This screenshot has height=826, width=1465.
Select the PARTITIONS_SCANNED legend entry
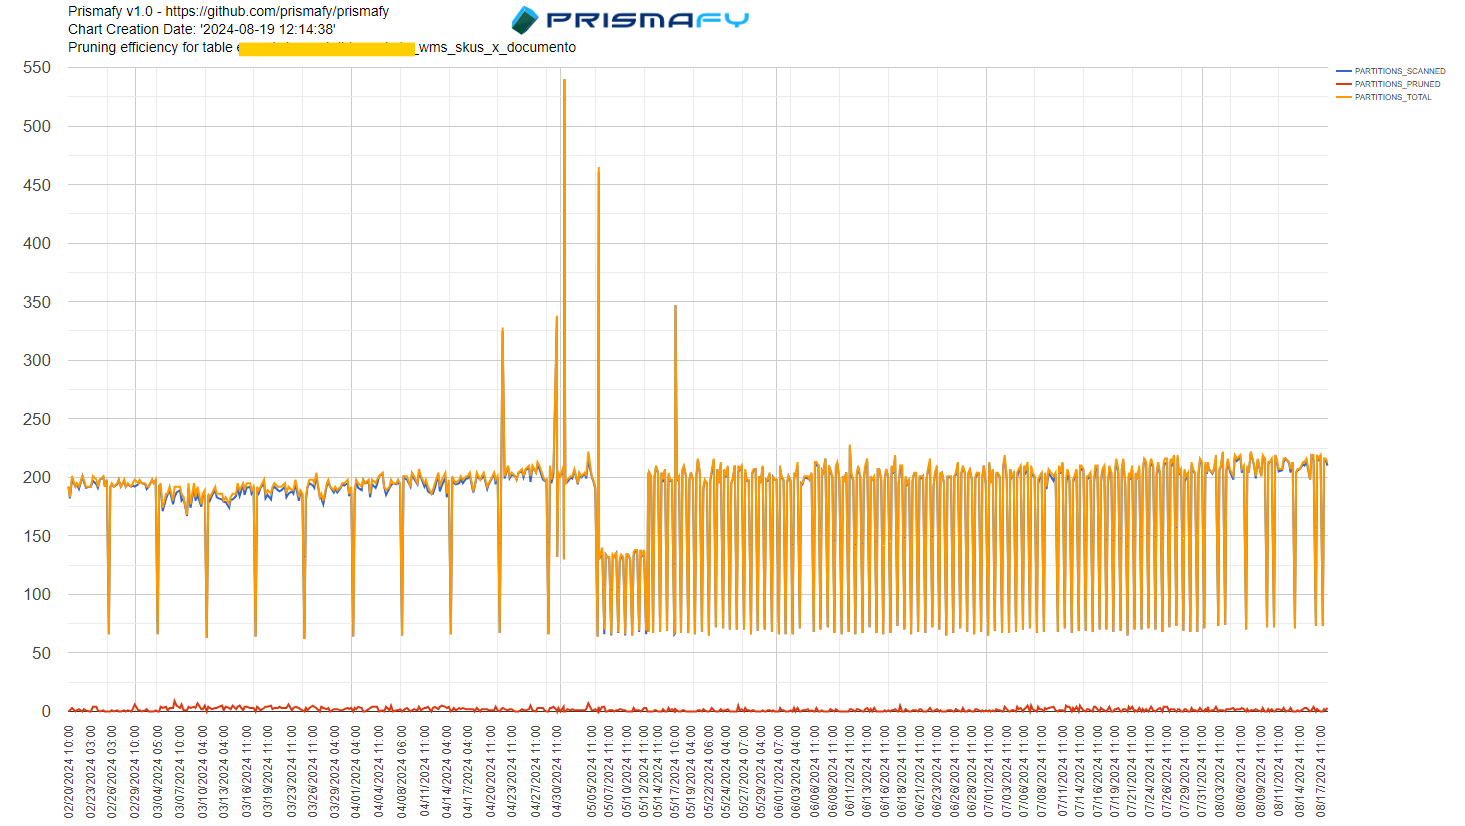pos(1390,71)
